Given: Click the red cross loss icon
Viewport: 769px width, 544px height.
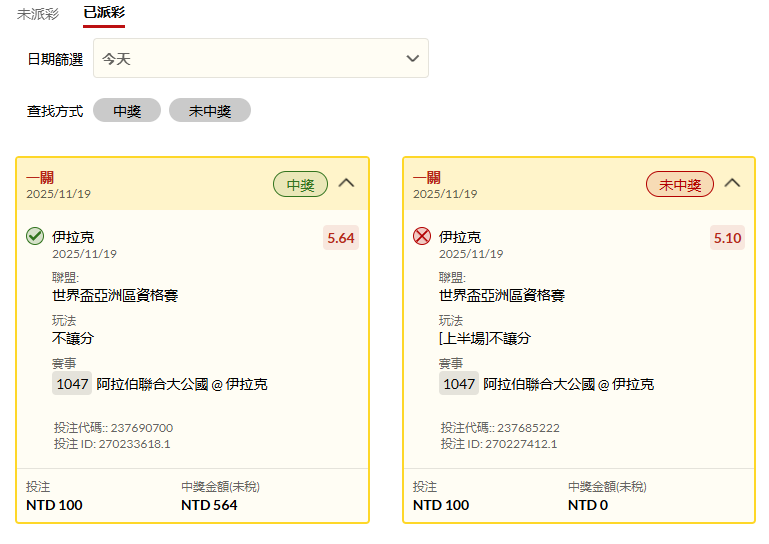Looking at the screenshot, I should (x=422, y=237).
